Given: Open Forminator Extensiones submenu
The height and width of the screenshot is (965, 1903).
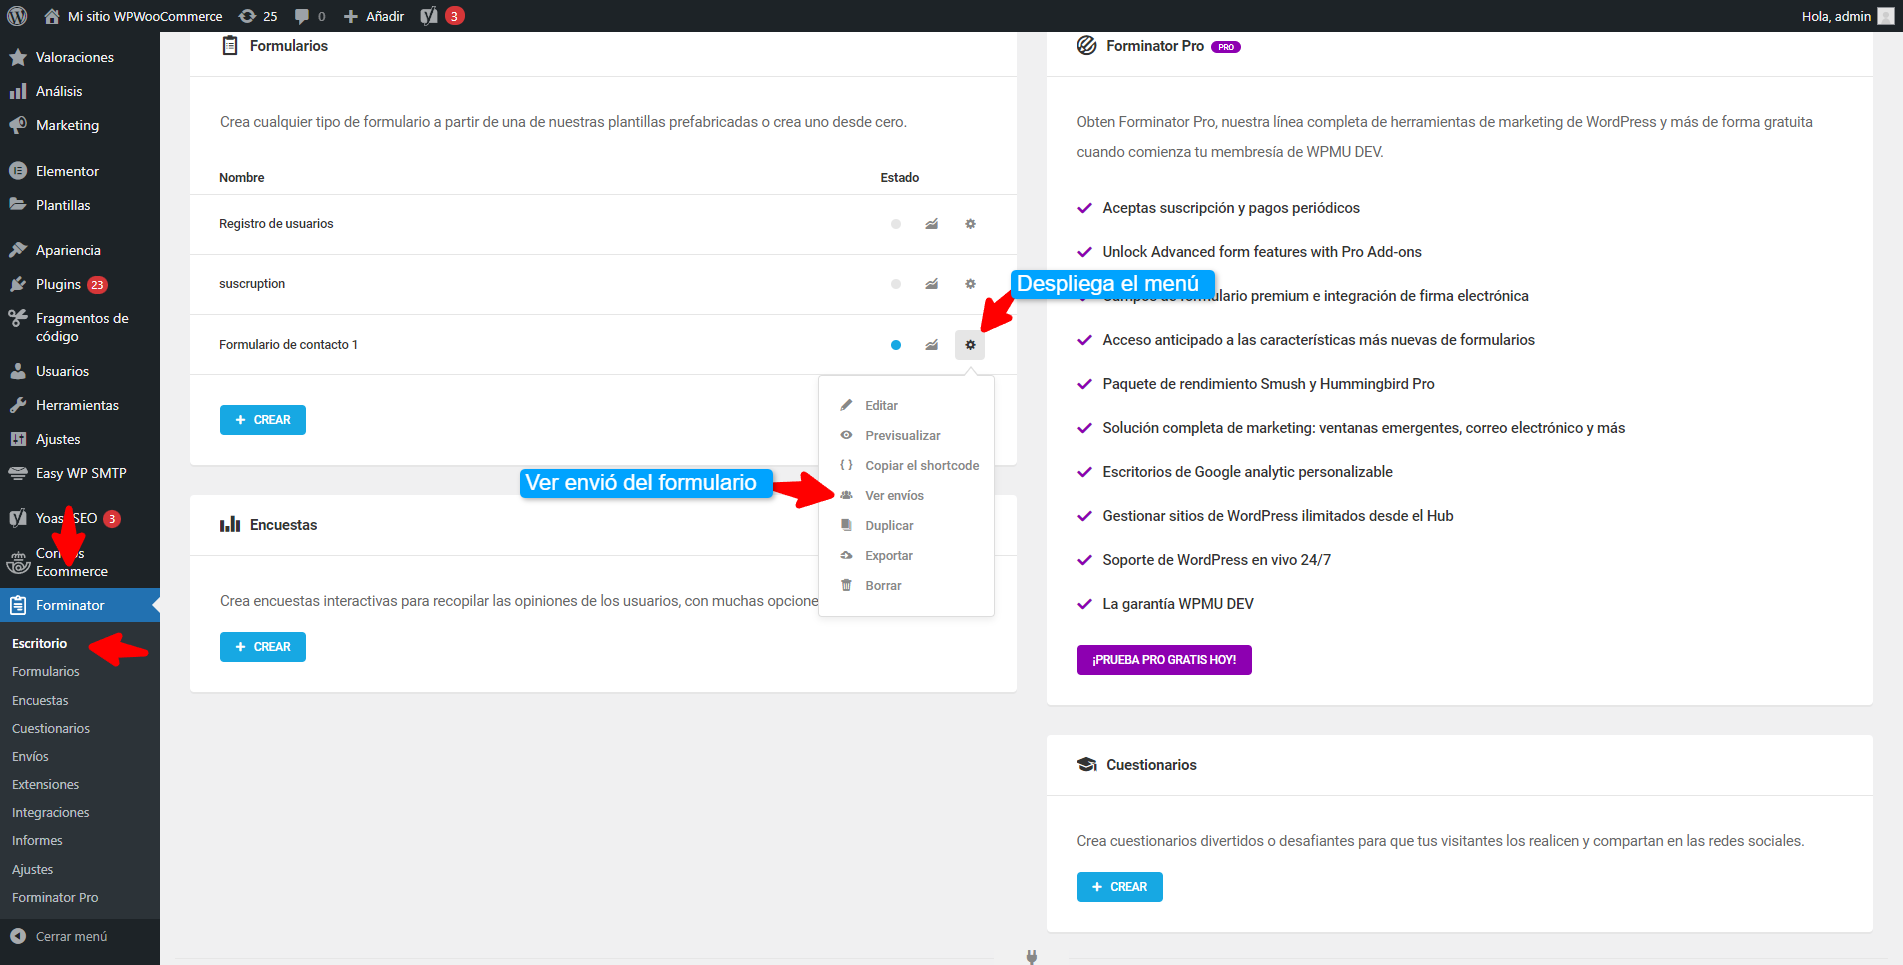Looking at the screenshot, I should pos(46,785).
